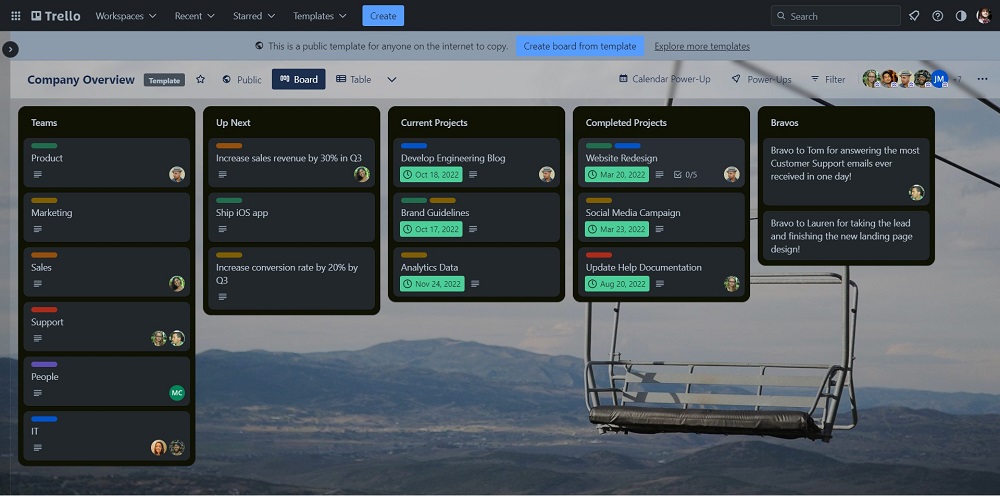
Task: Open the Product card
Action: coord(107,163)
